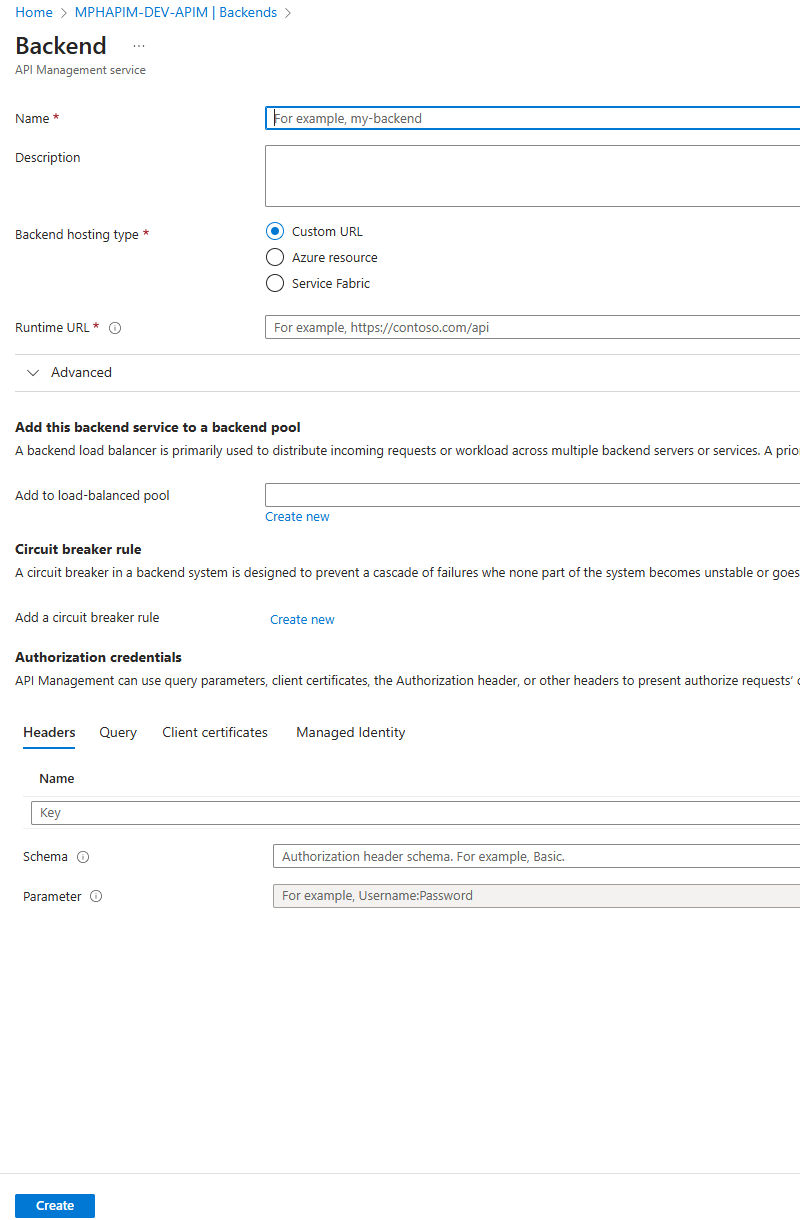The width and height of the screenshot is (800, 1220).
Task: Click Create new under load-balanced pool
Action: pos(297,517)
